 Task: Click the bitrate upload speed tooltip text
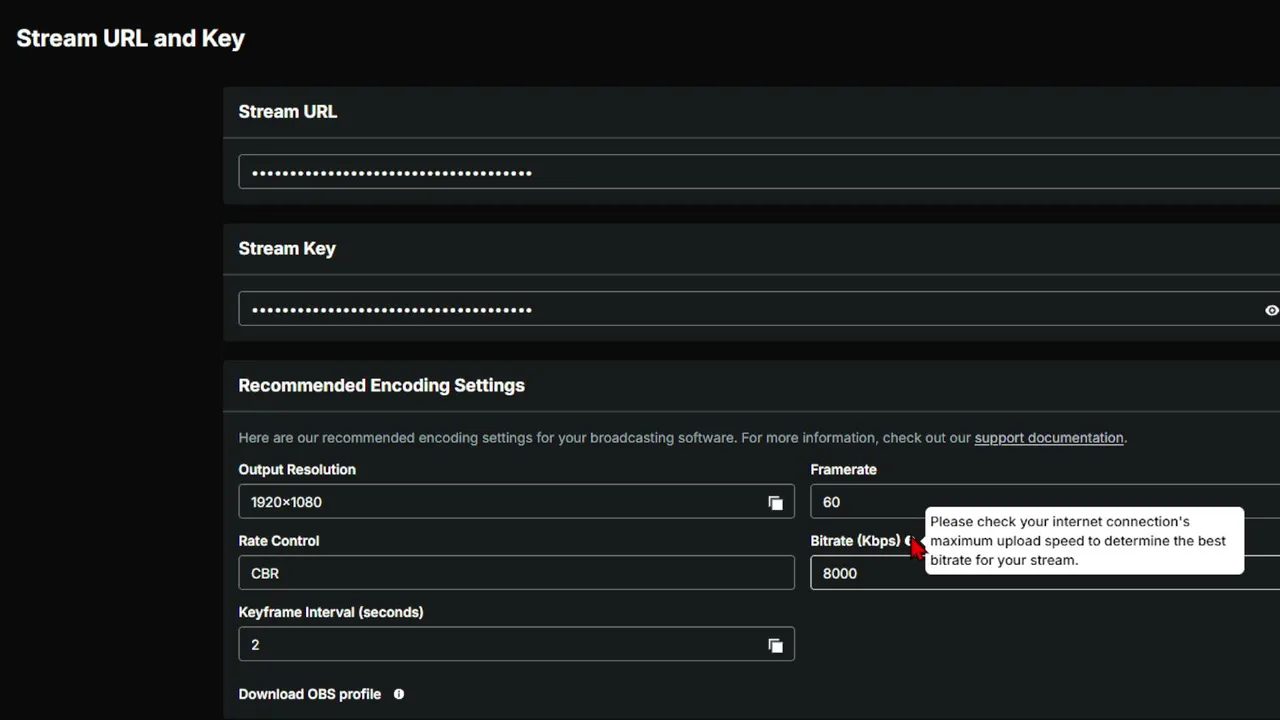coord(1078,541)
